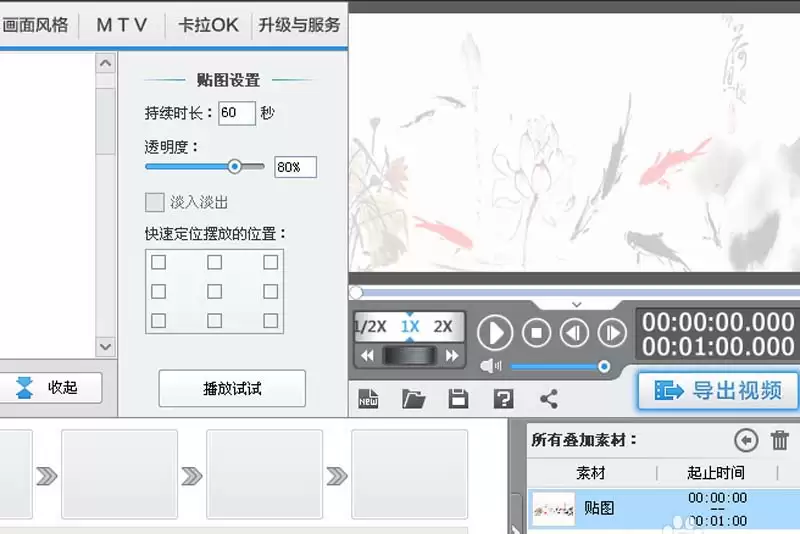Image resolution: width=800 pixels, height=534 pixels.
Task: Open a project folder icon
Action: click(413, 398)
